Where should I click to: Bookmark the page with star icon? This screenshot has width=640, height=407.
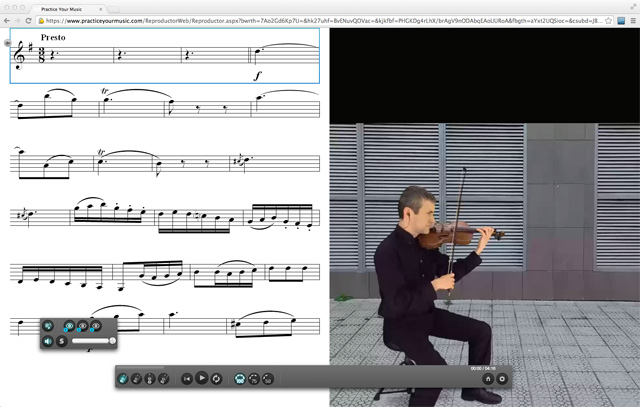(x=608, y=20)
